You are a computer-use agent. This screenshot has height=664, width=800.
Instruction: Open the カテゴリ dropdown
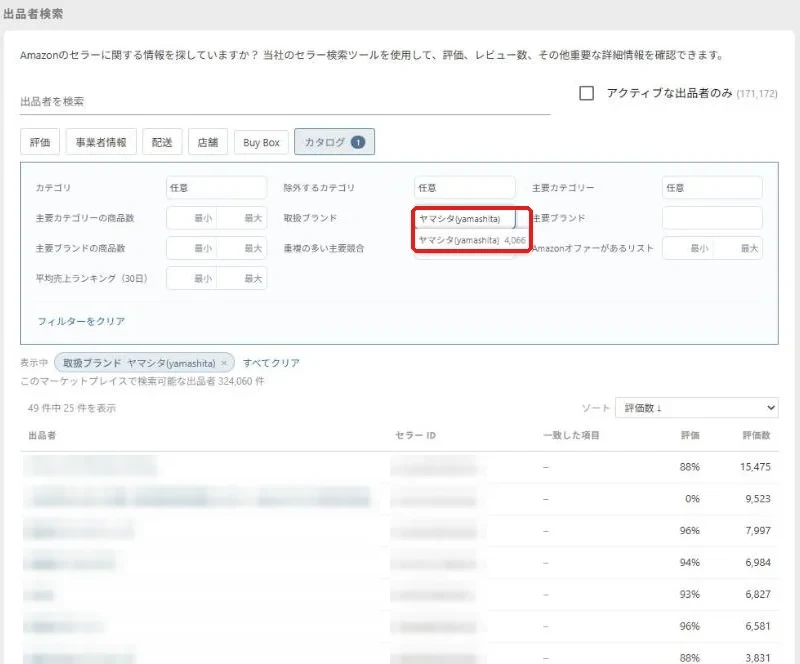point(216,188)
